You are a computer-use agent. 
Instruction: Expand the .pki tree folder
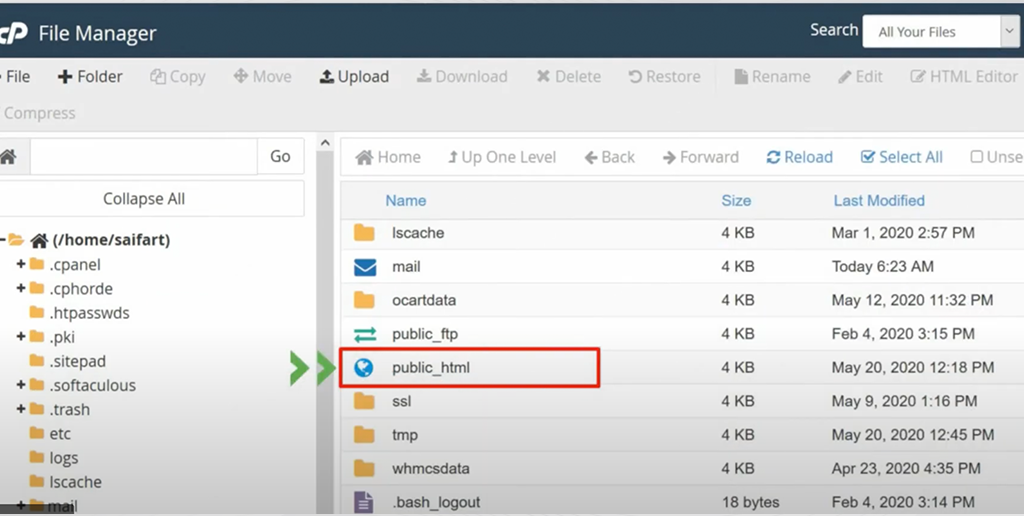(x=21, y=336)
